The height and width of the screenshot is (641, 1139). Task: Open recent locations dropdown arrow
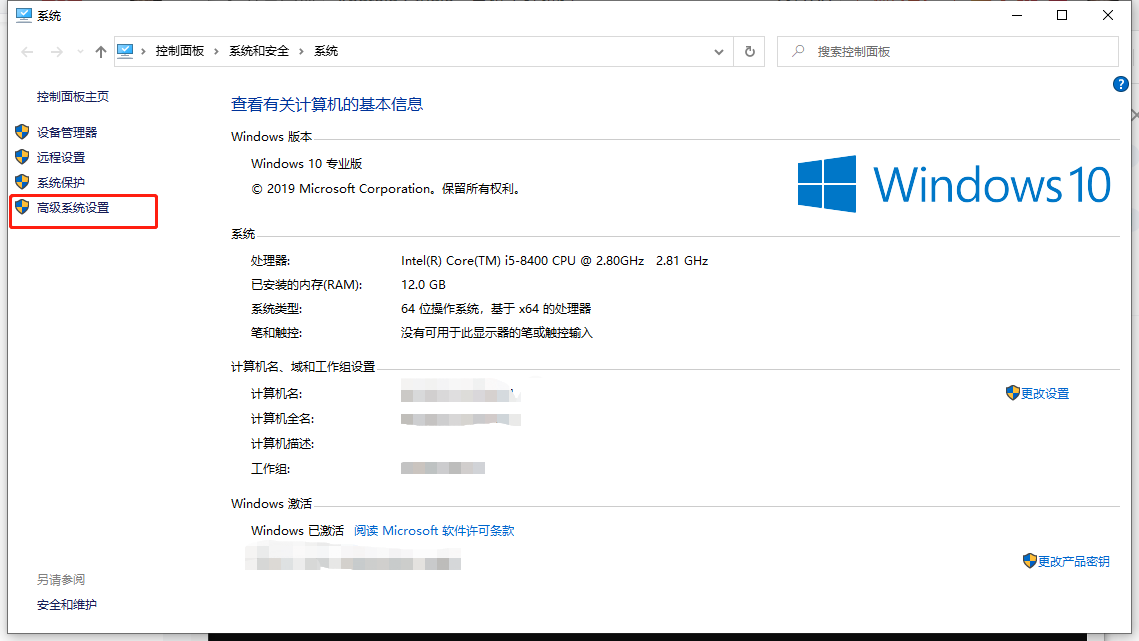[80, 52]
